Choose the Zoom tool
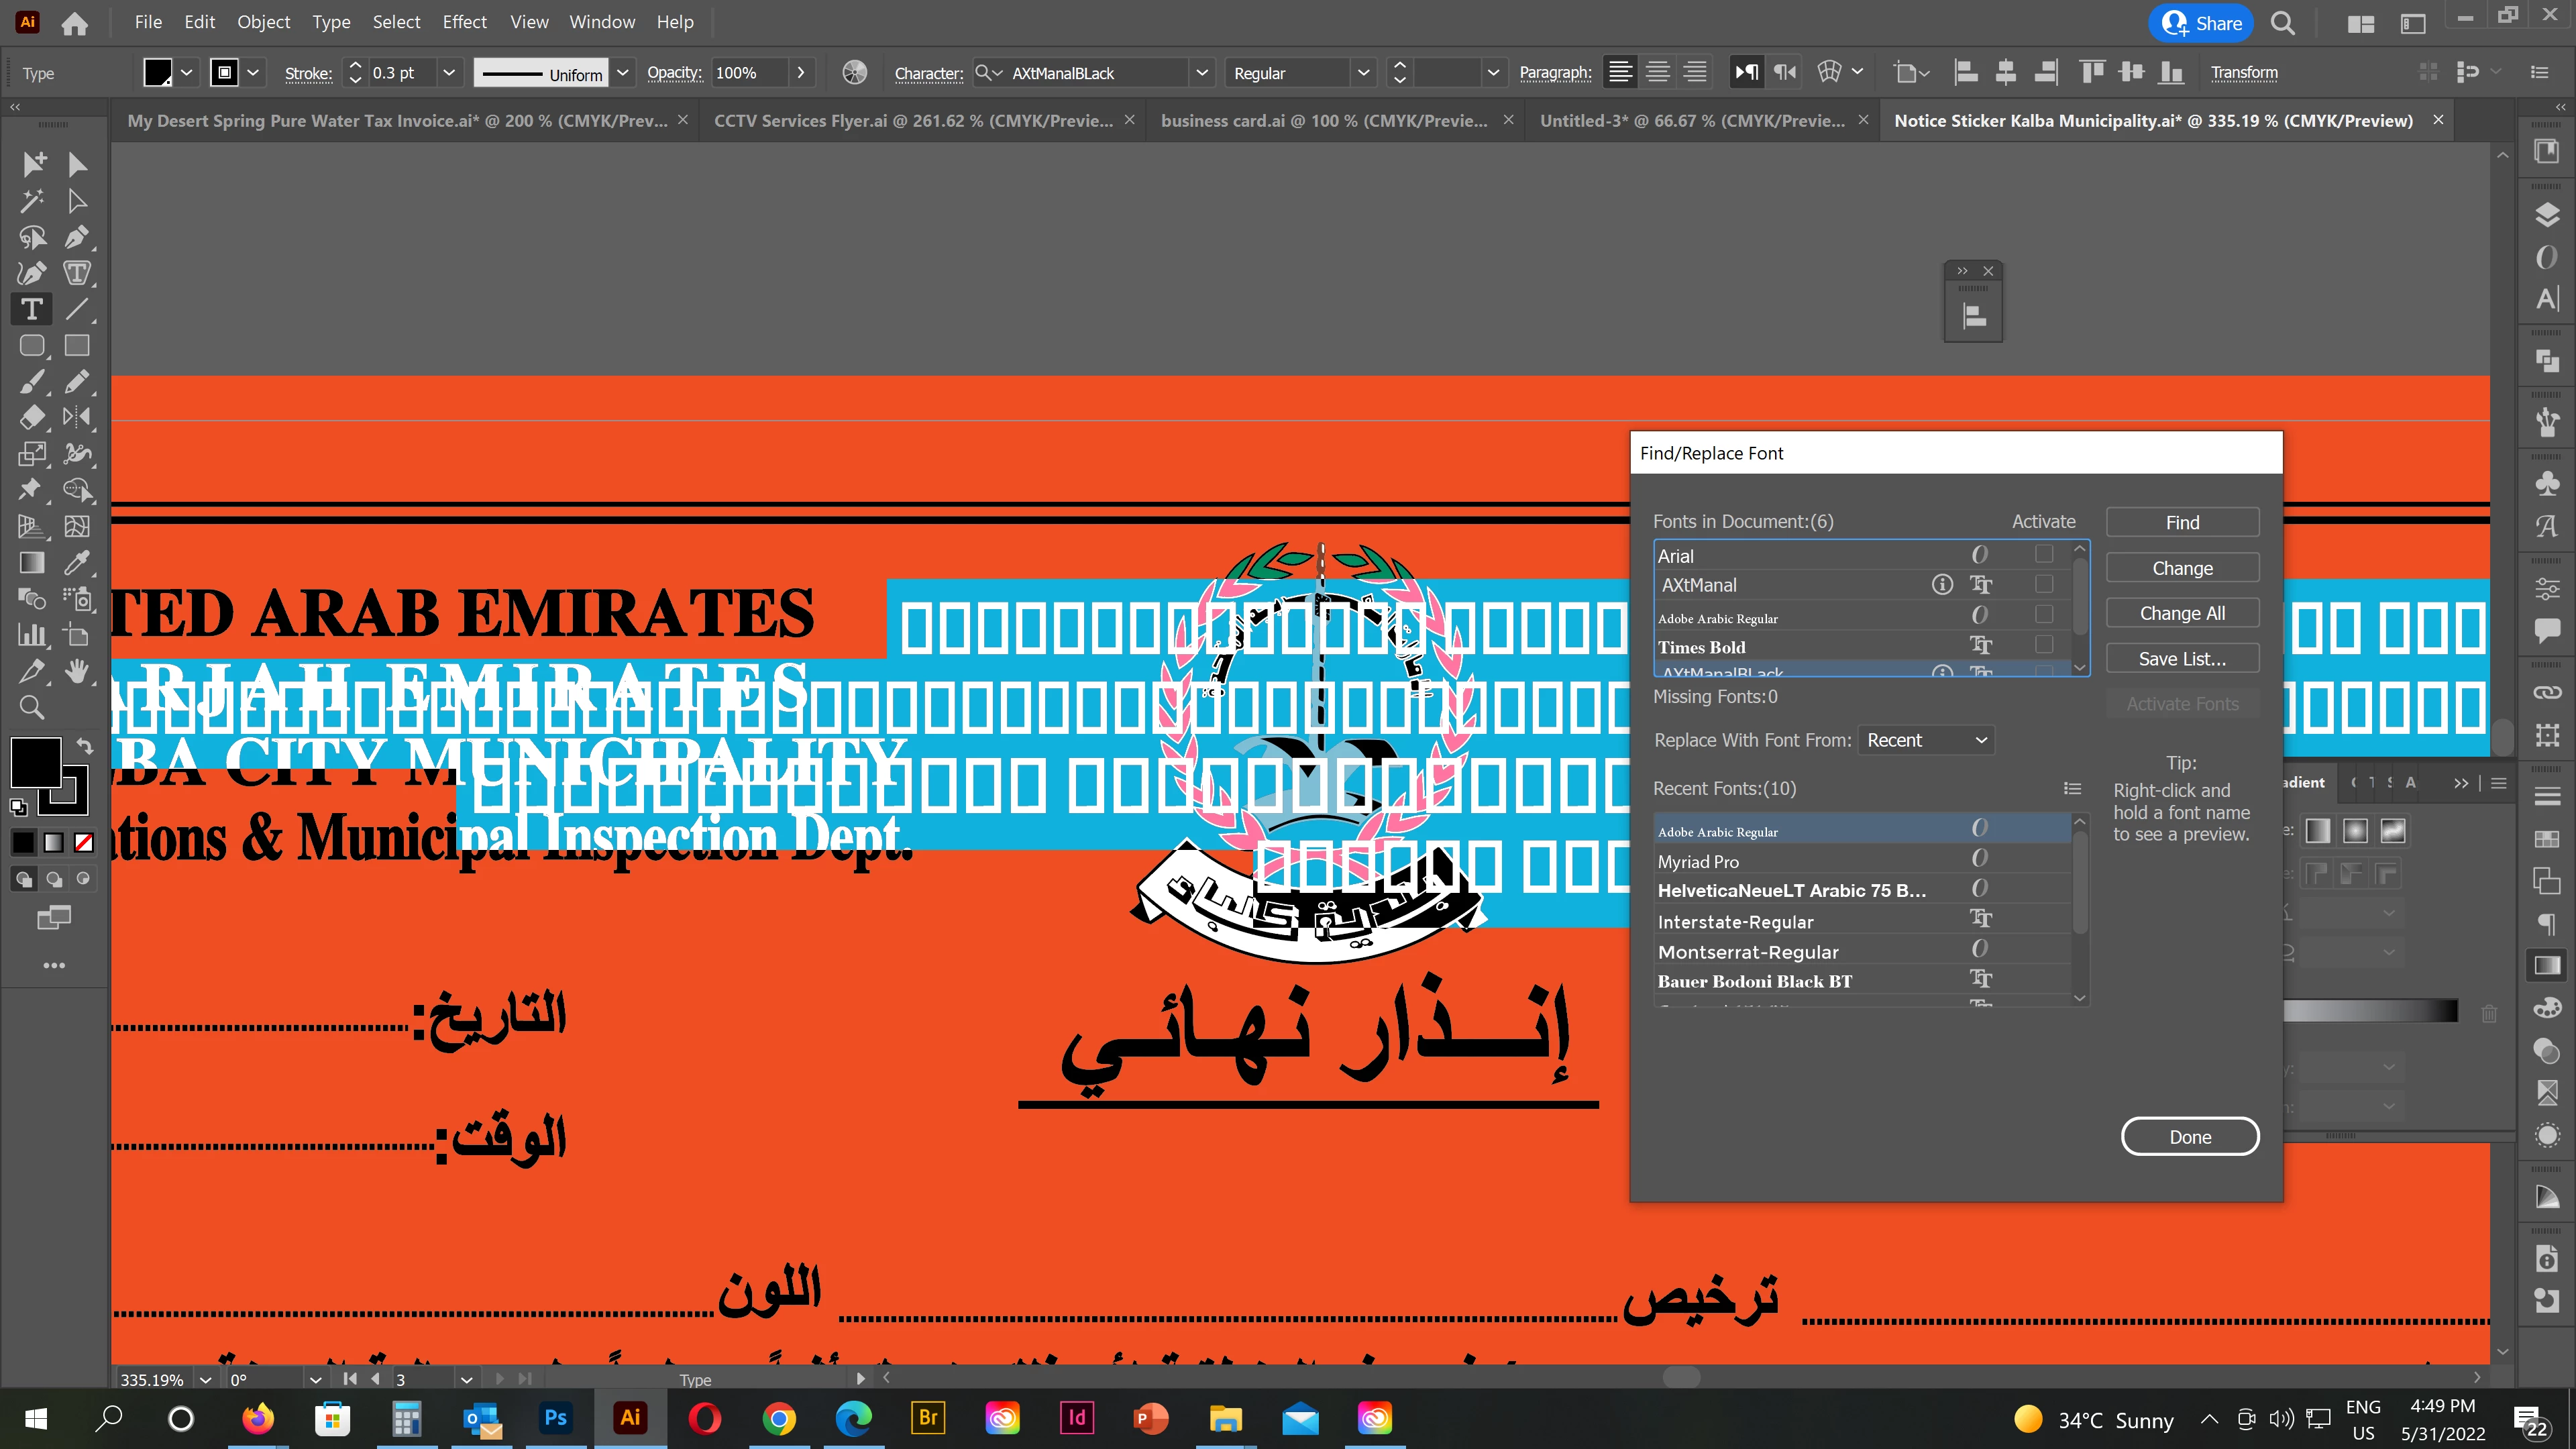The image size is (2576, 1449). pos(32,708)
